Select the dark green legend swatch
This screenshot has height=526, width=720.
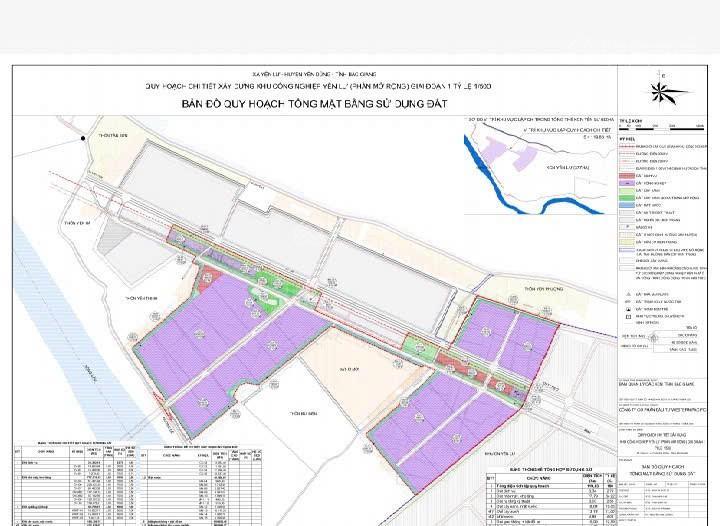pos(627,198)
